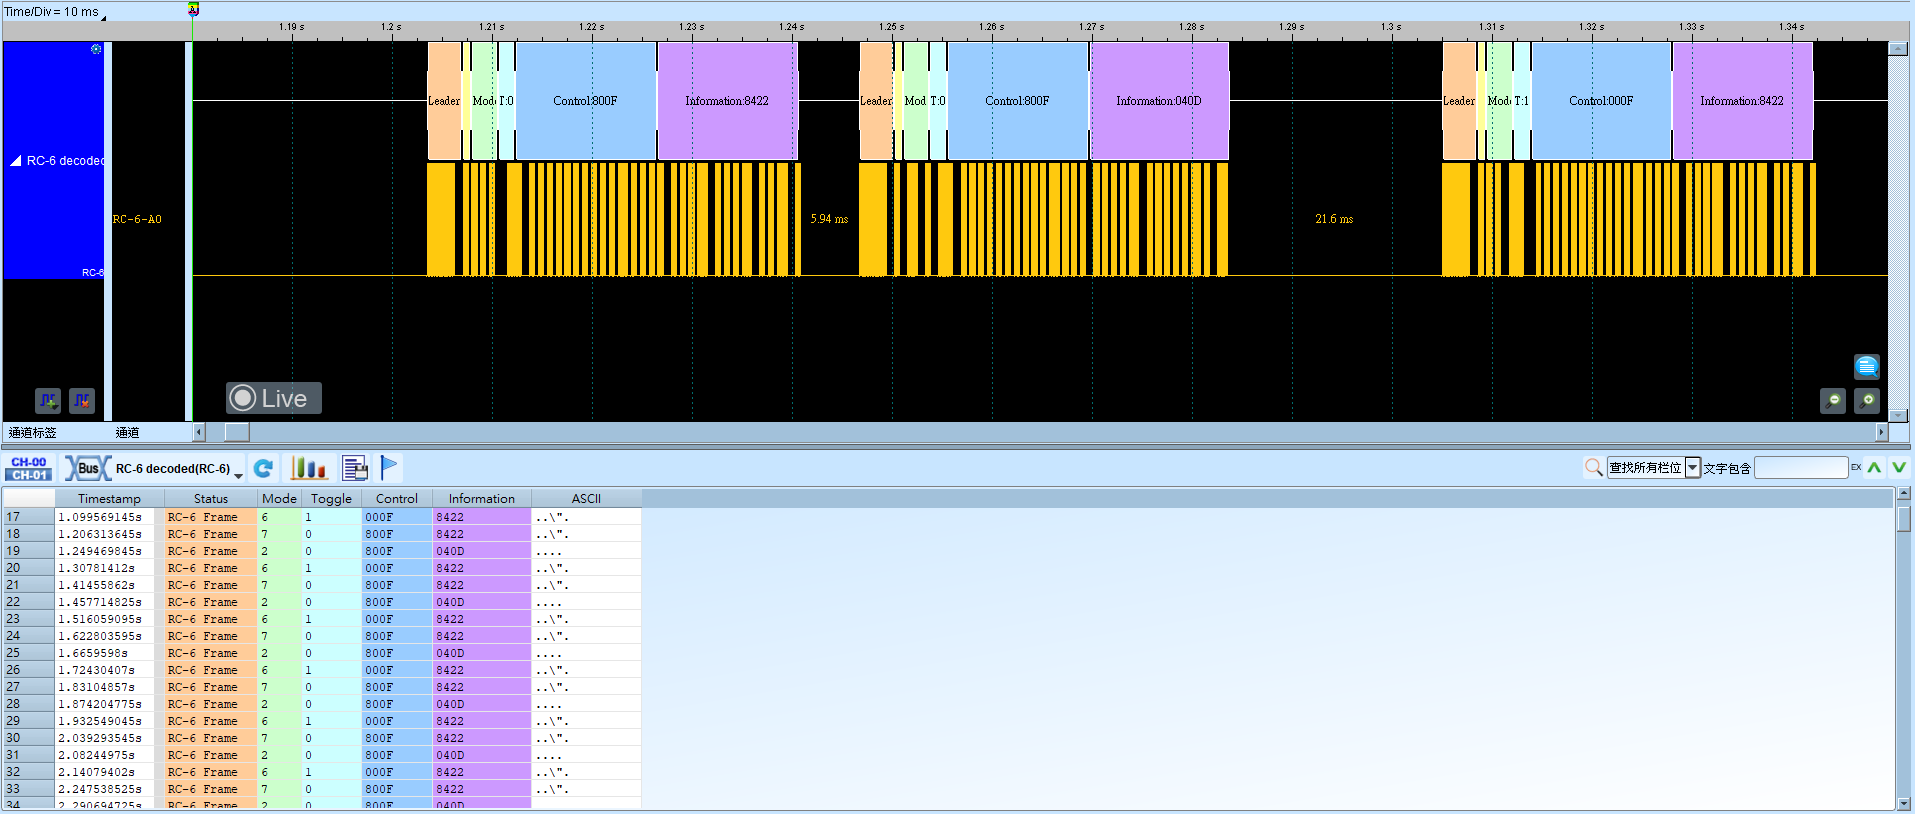Jump to next search match arrow
The image size is (1915, 814).
pyautogui.click(x=1899, y=468)
